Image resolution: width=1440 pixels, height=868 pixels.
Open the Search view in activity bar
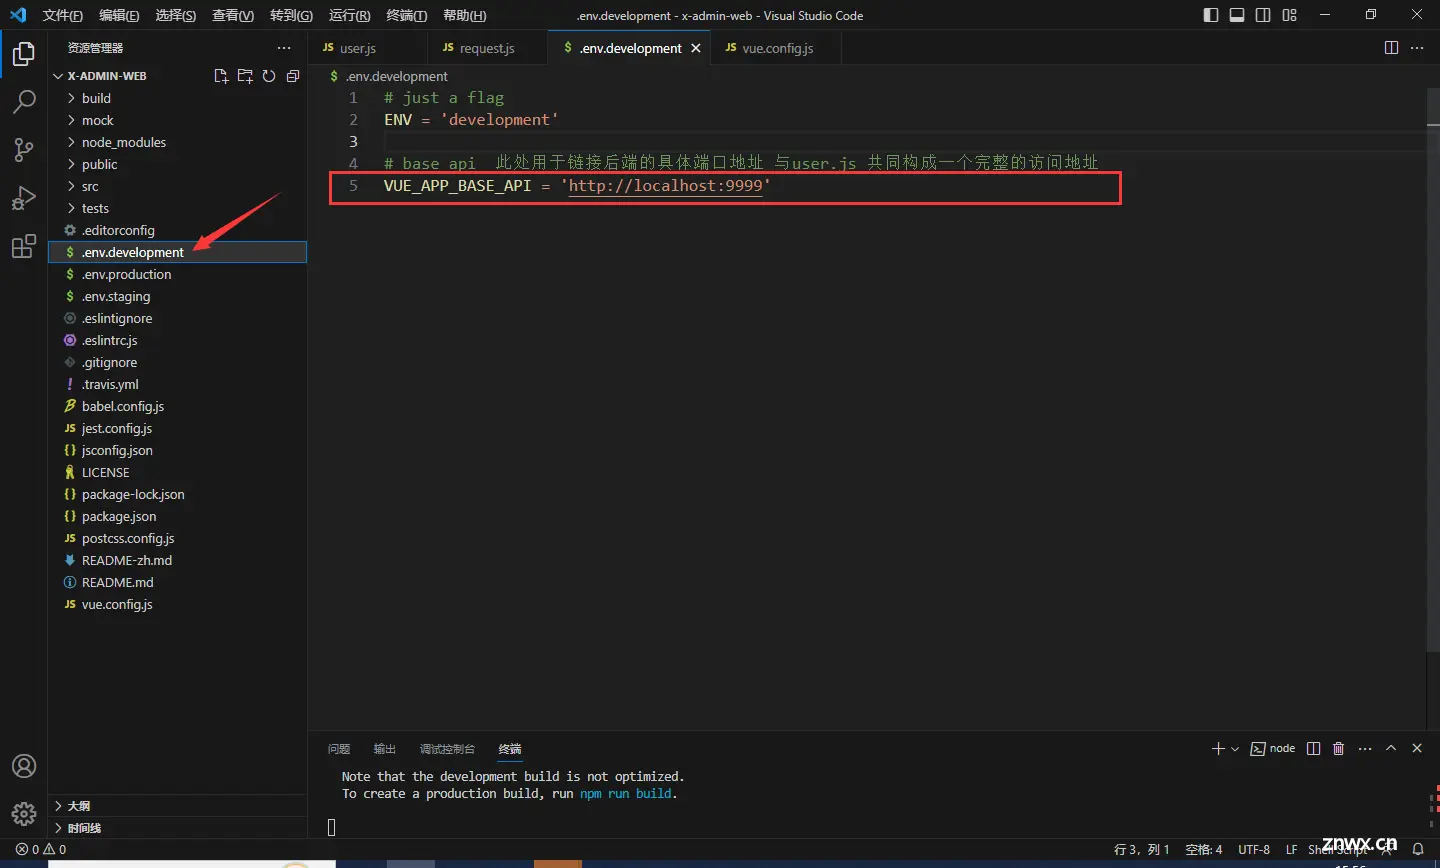point(24,102)
